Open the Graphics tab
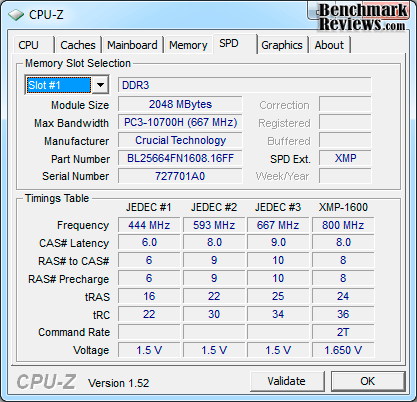The width and height of the screenshot is (417, 402). [282, 45]
